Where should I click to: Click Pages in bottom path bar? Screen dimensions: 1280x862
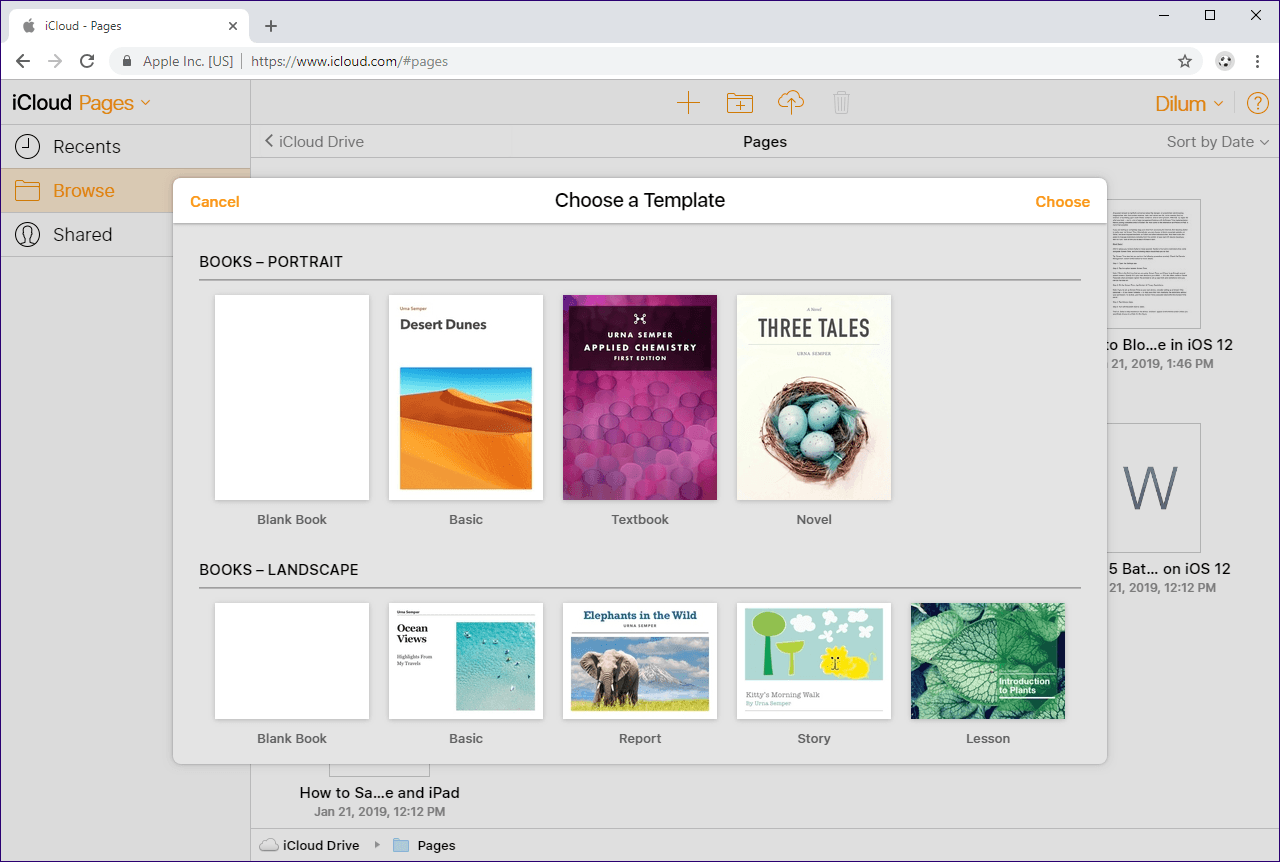point(437,845)
